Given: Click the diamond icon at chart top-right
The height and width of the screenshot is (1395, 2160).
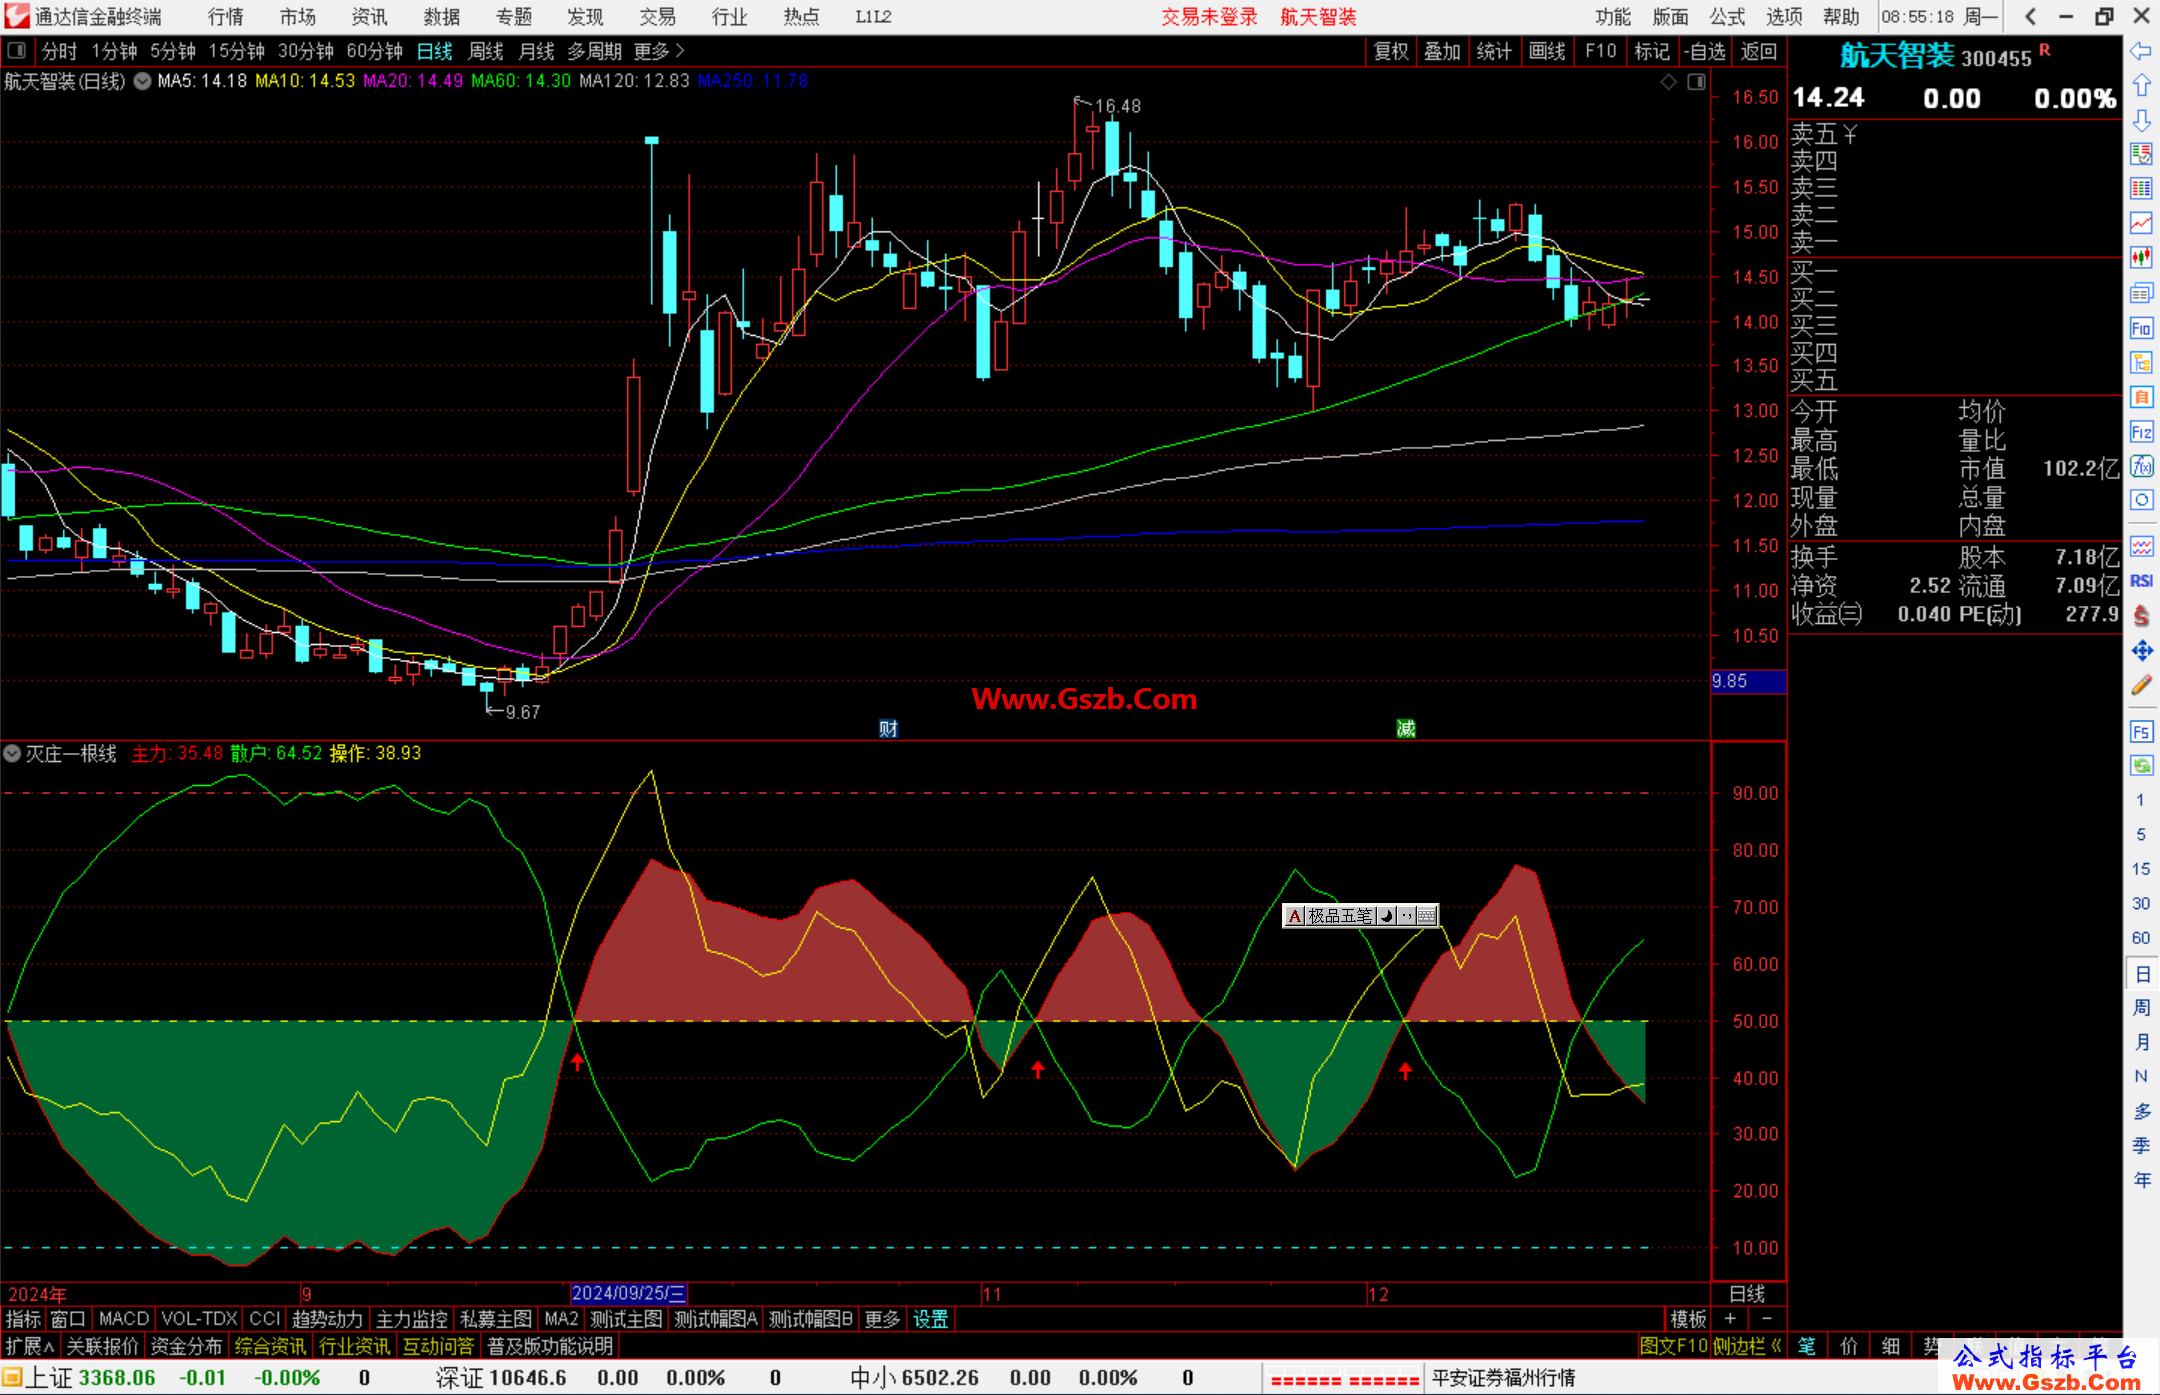Looking at the screenshot, I should coord(1669,82).
